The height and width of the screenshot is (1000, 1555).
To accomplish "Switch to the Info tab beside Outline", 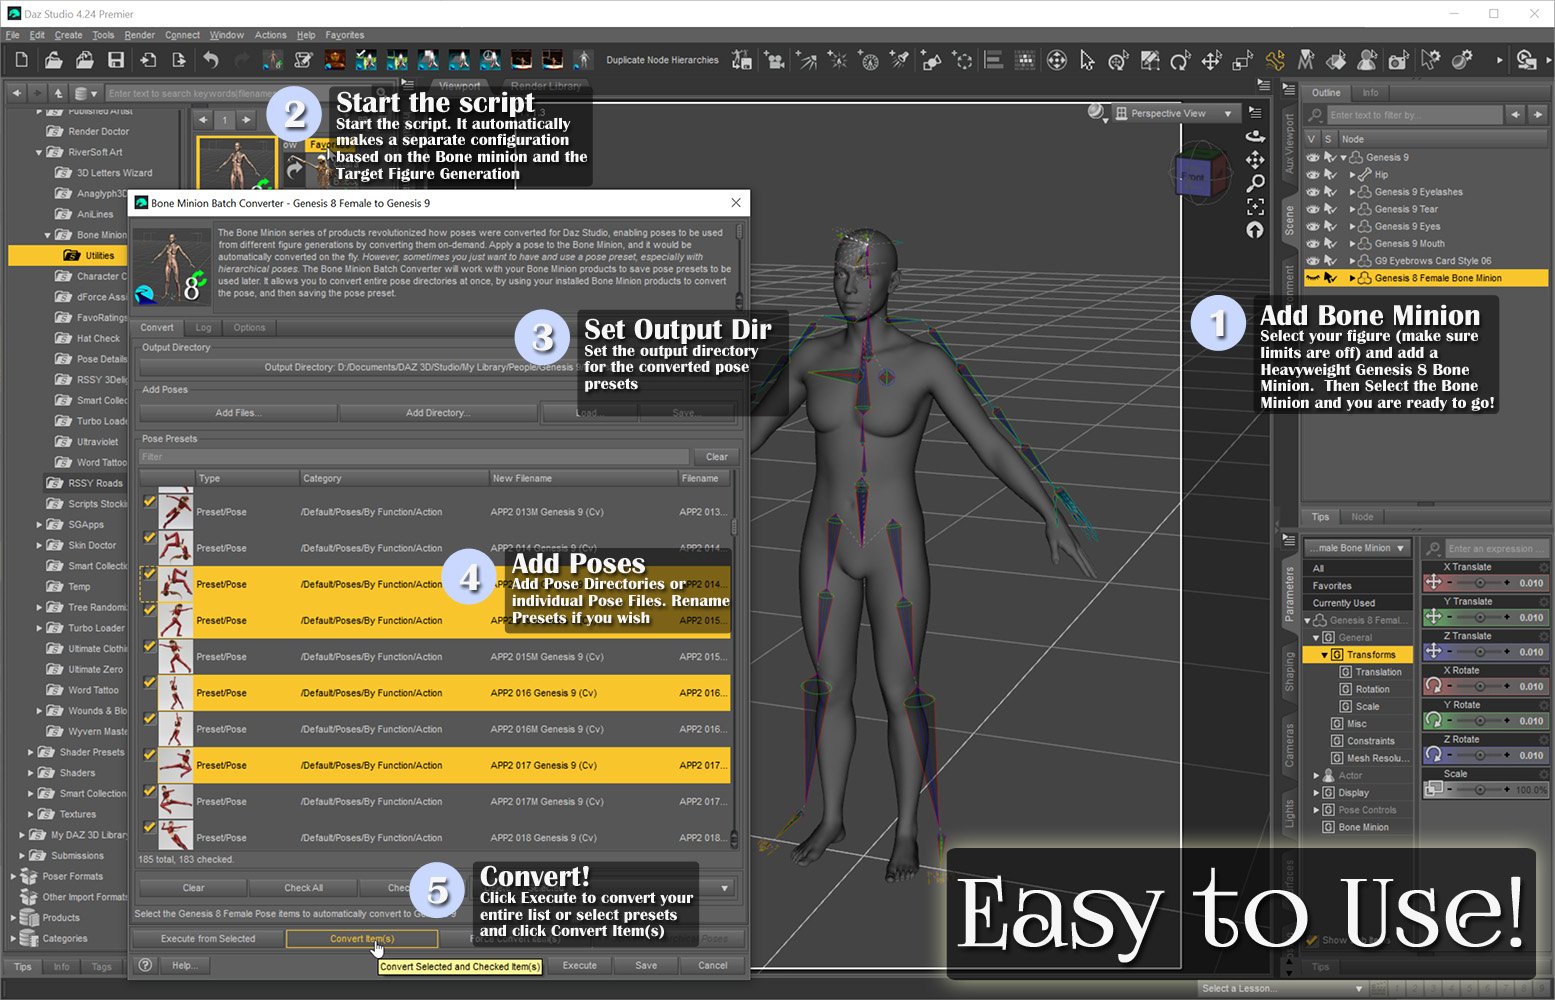I will point(1370,92).
